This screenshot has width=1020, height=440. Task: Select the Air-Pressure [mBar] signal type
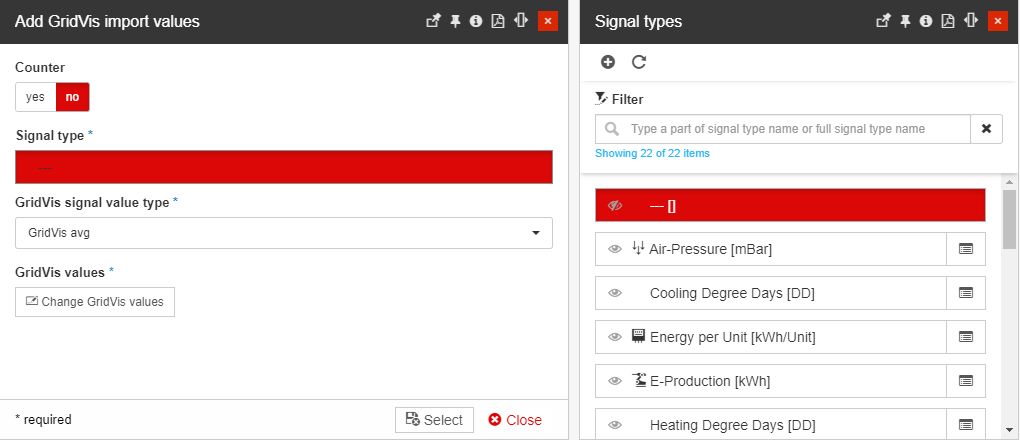771,249
